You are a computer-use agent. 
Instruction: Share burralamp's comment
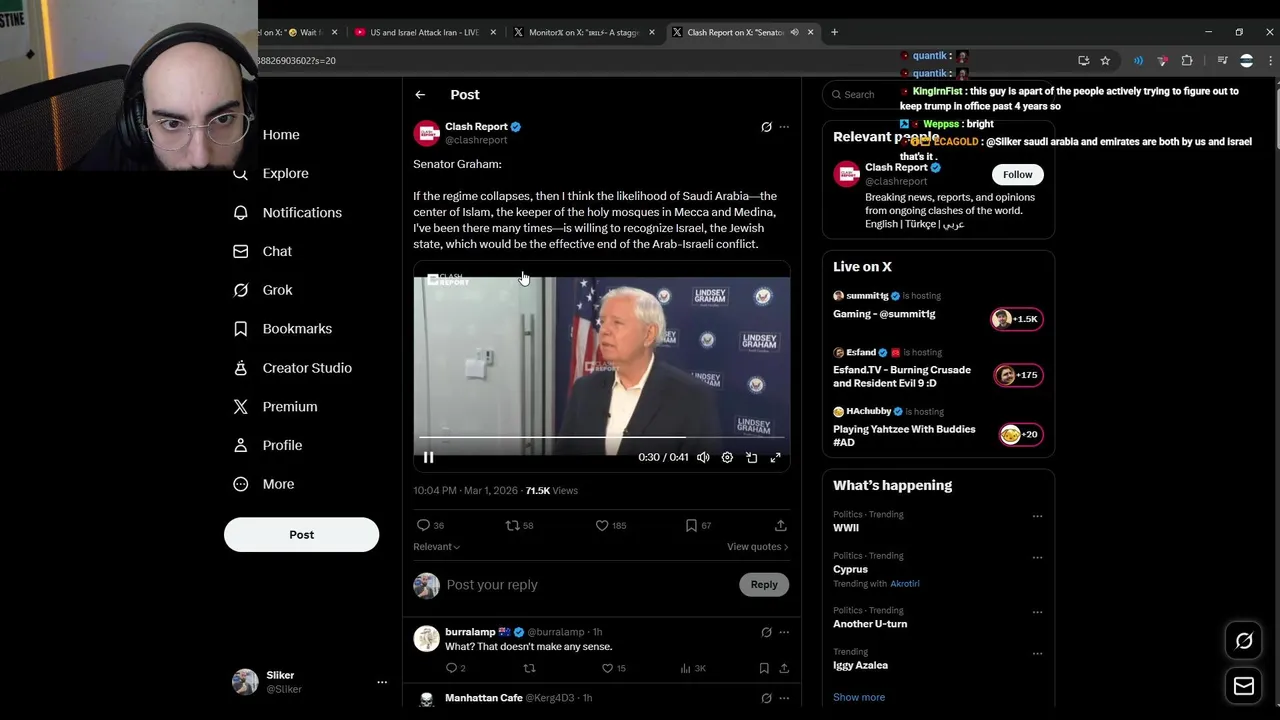click(784, 668)
